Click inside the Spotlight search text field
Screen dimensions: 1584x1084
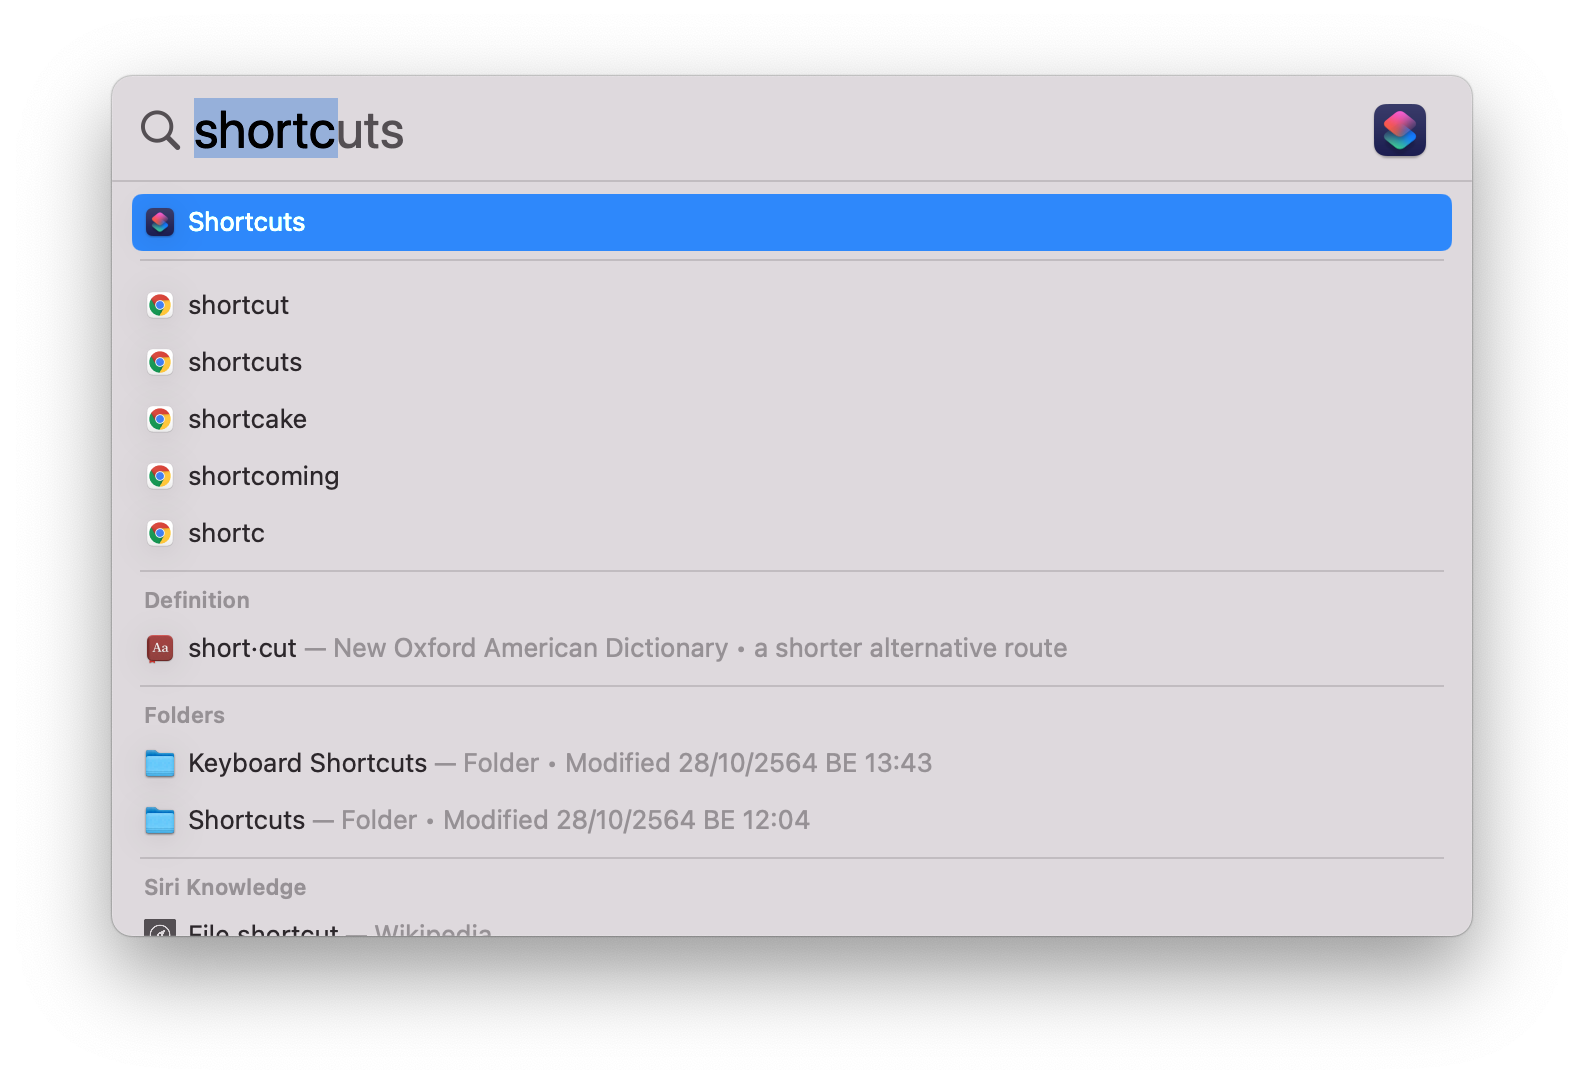700,130
